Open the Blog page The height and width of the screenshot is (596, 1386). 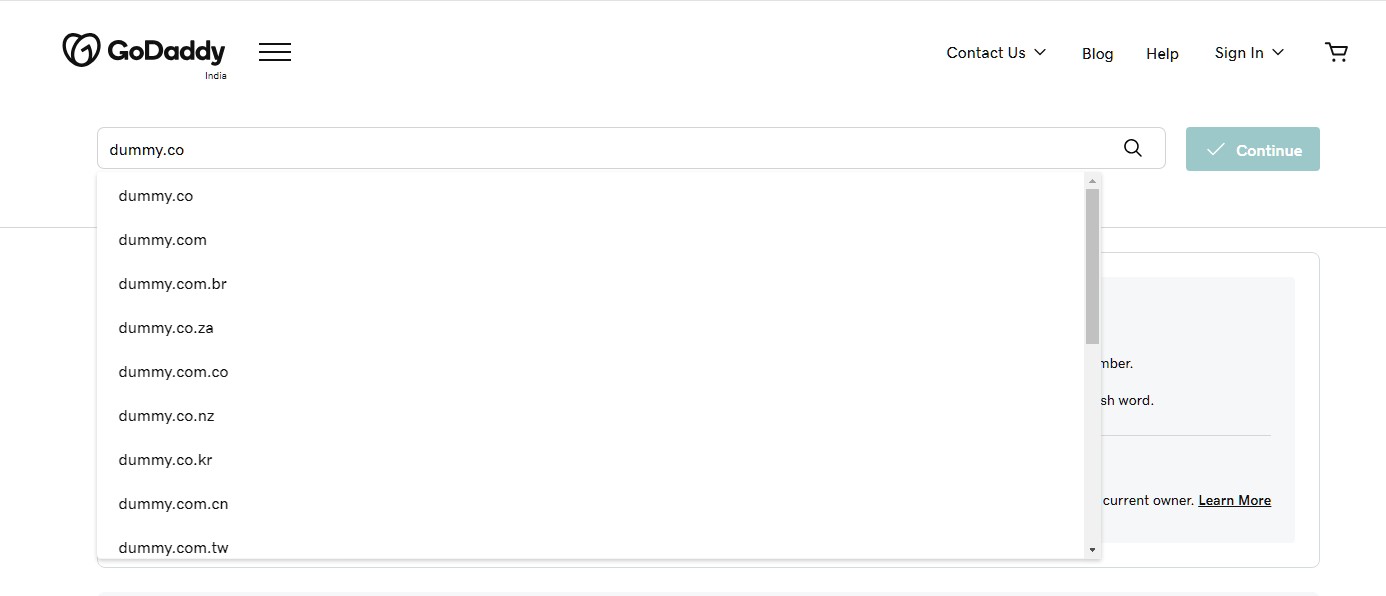(x=1097, y=54)
